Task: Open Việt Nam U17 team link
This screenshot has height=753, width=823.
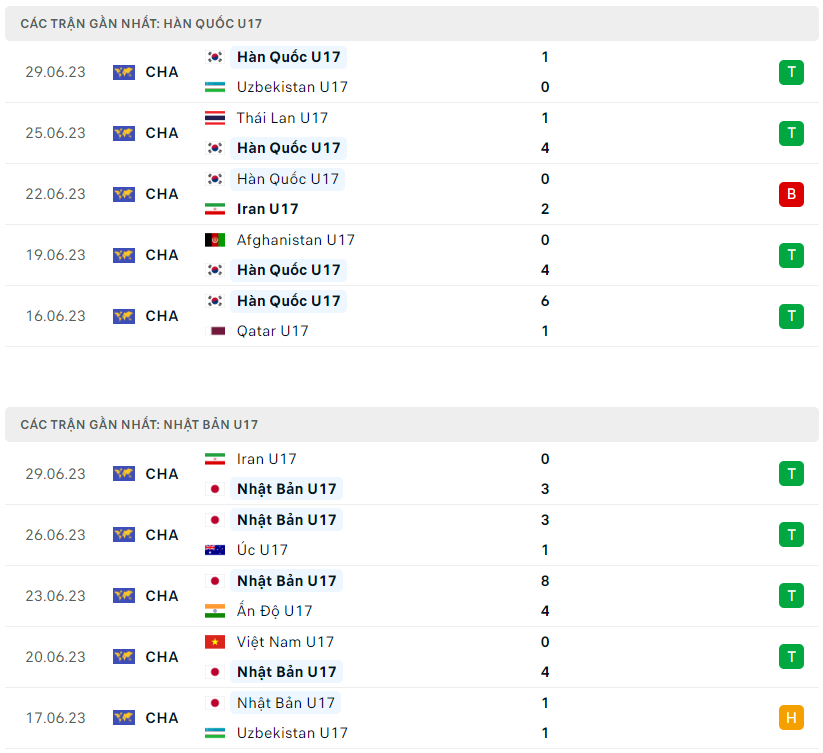Action: tap(285, 642)
